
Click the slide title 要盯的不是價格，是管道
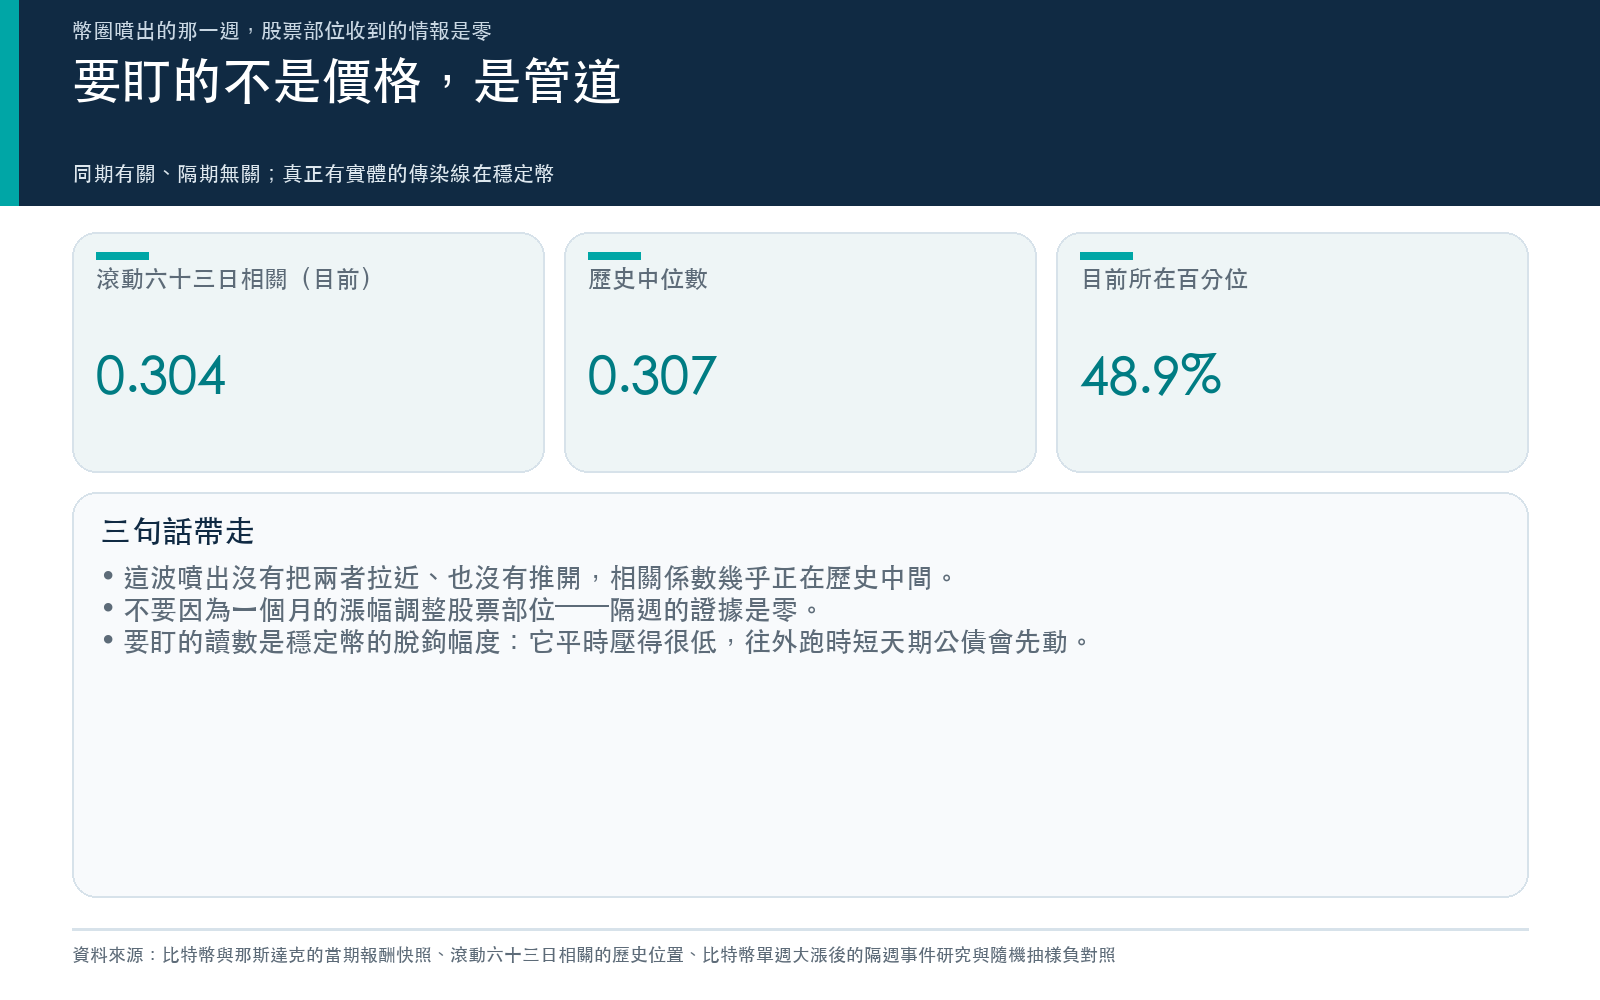[x=347, y=82]
